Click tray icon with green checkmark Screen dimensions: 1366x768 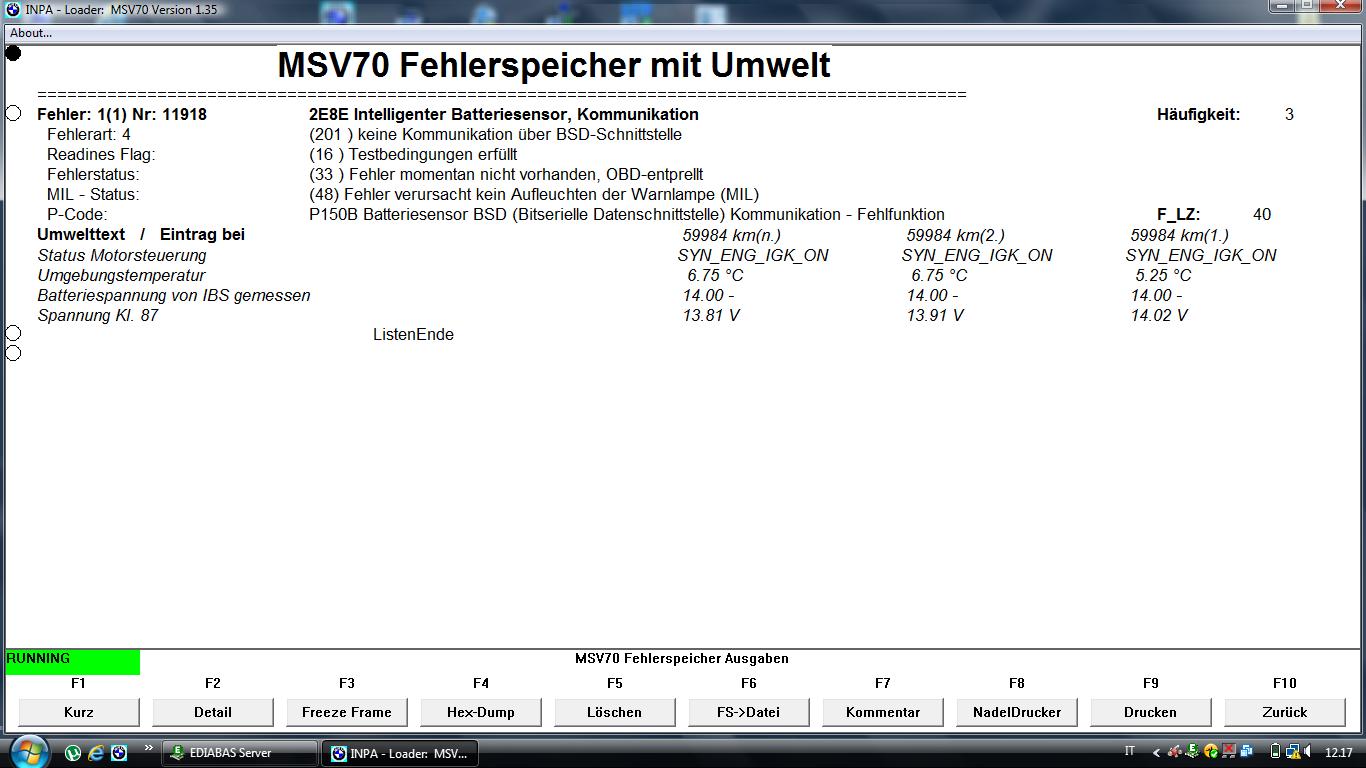tap(1211, 751)
